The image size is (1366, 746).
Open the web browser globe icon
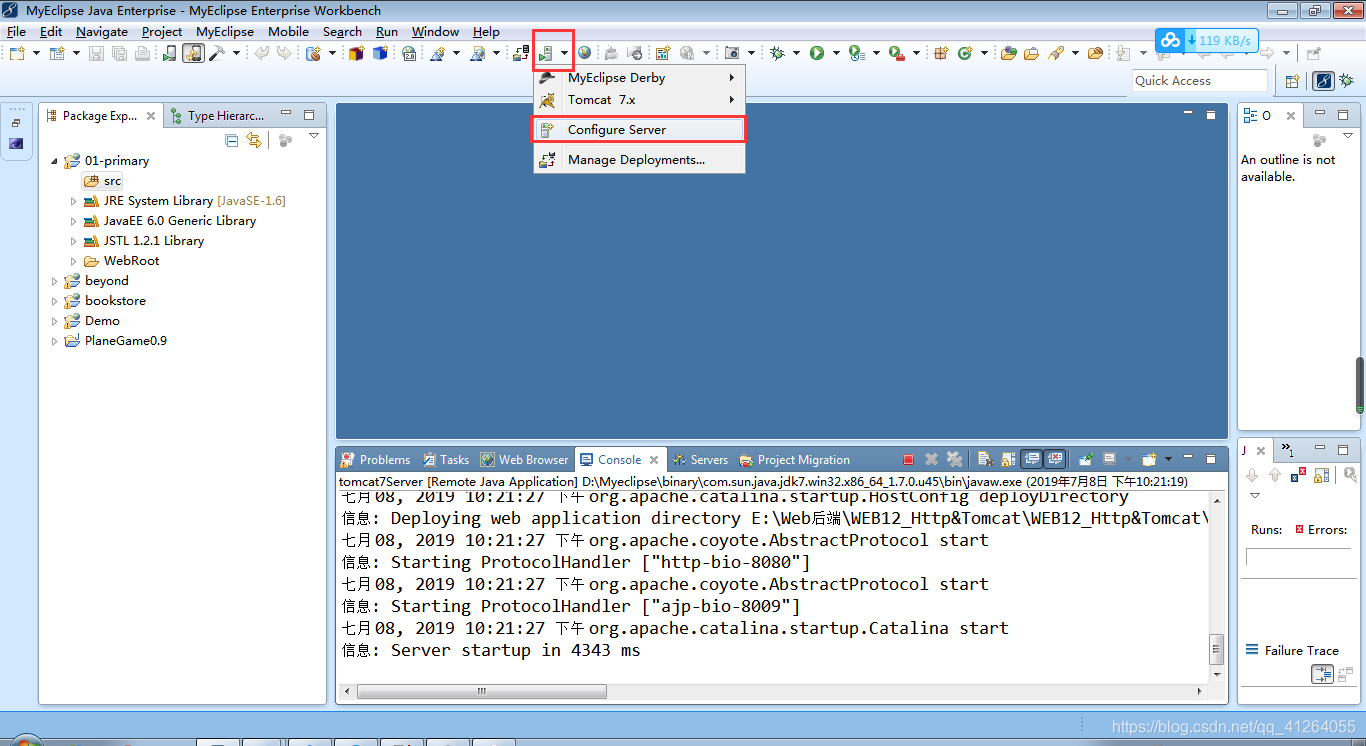point(584,53)
